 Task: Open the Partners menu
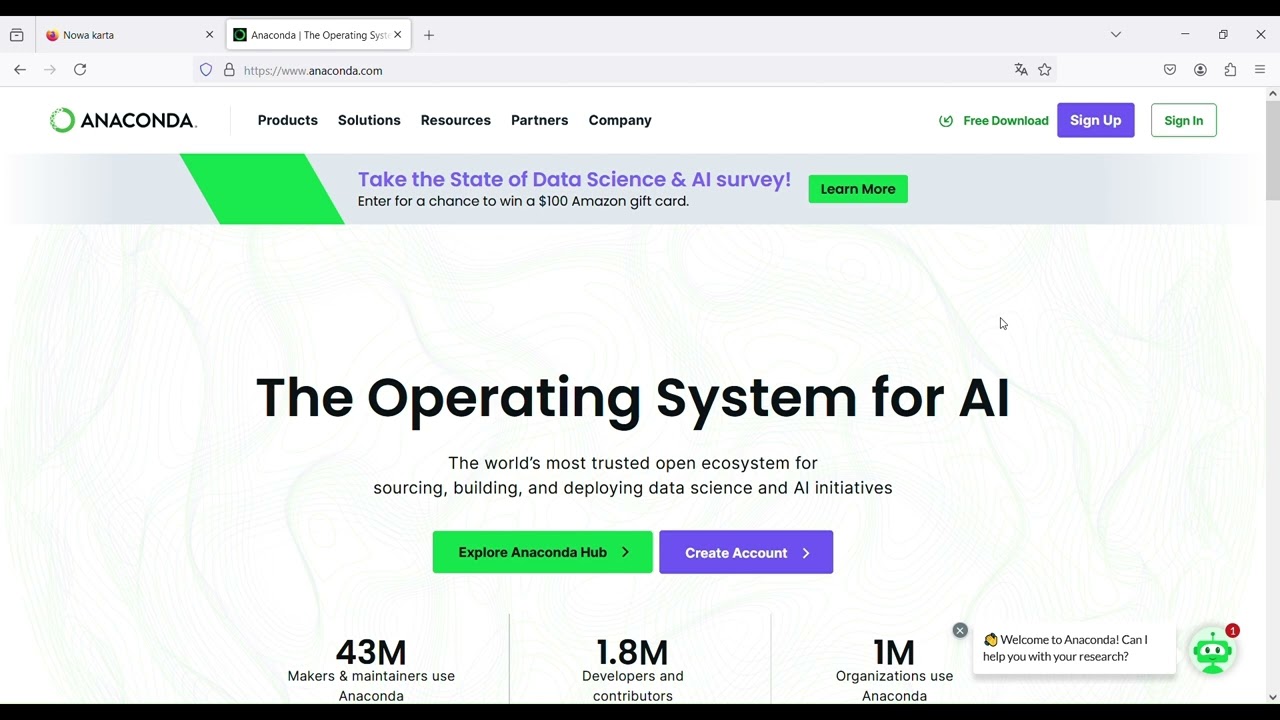540,120
